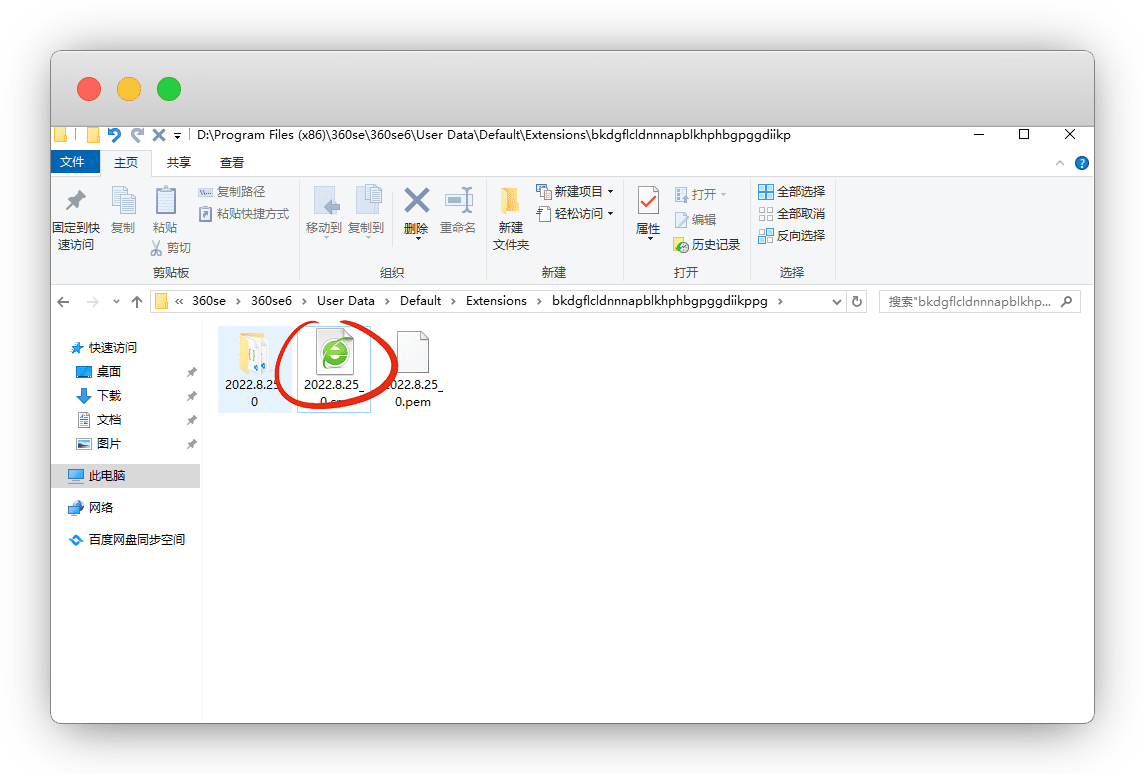
Task: Click the New Folder (新建文件夹) icon
Action: tap(510, 203)
